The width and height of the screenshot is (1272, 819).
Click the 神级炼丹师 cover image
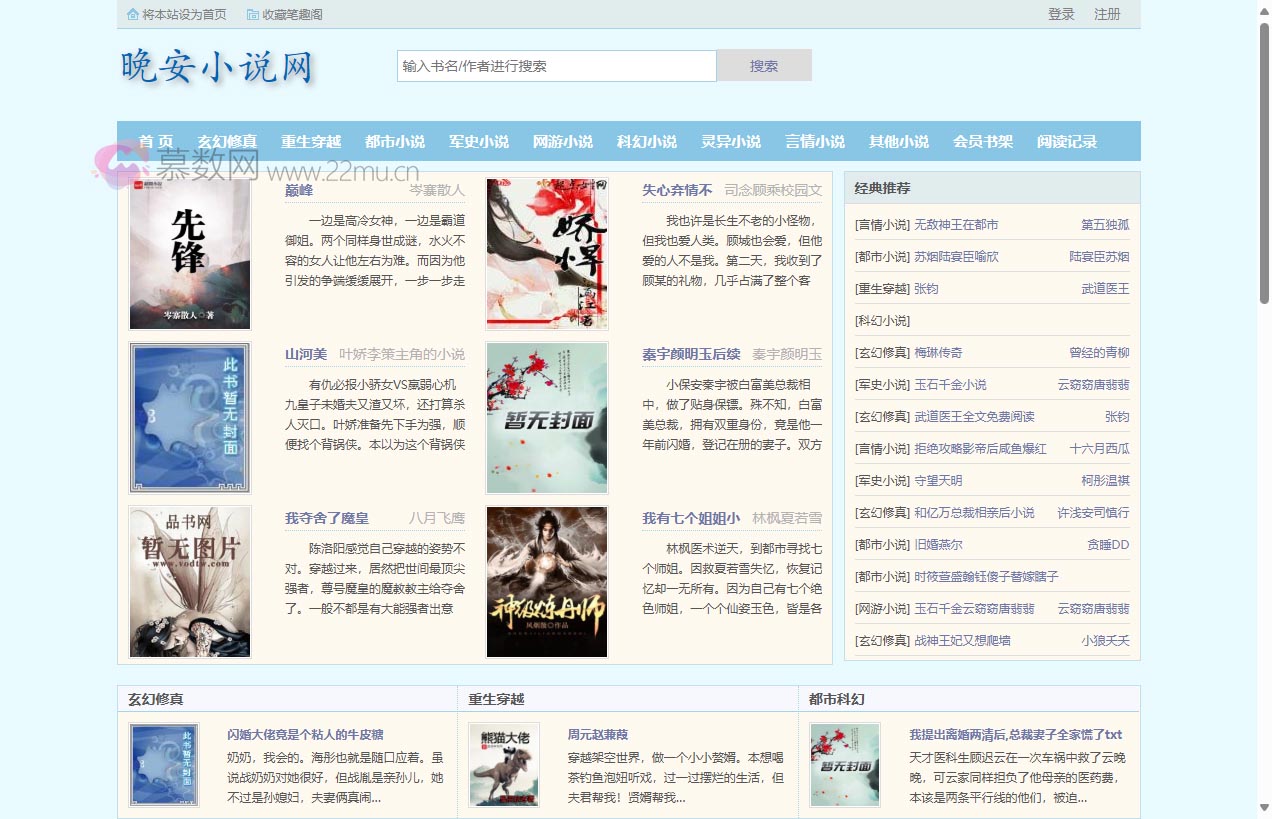[x=547, y=581]
